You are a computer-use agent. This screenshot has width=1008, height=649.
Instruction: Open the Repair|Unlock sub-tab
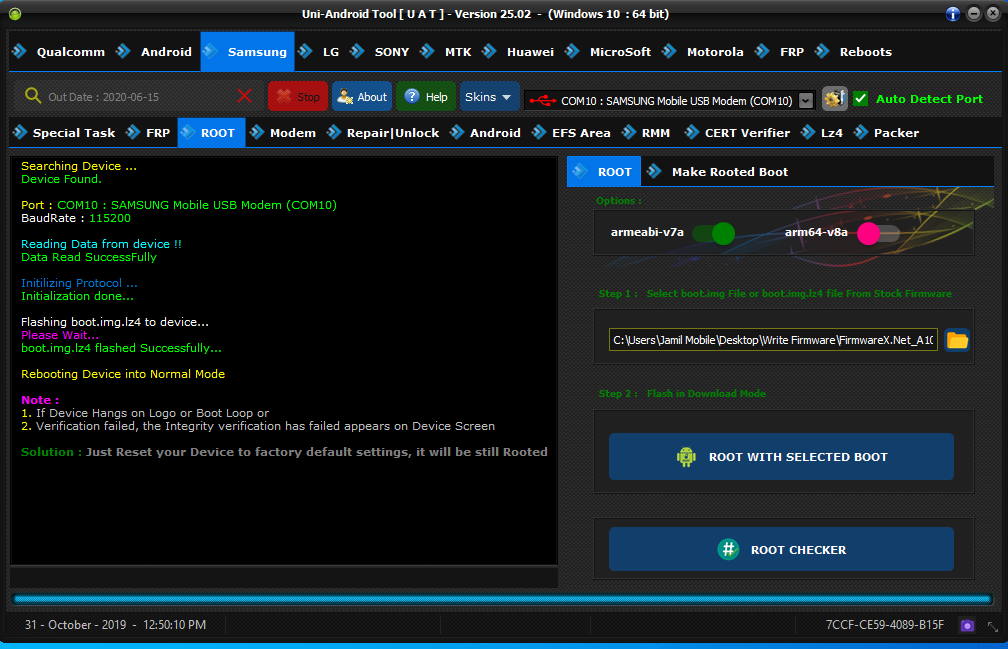click(383, 133)
